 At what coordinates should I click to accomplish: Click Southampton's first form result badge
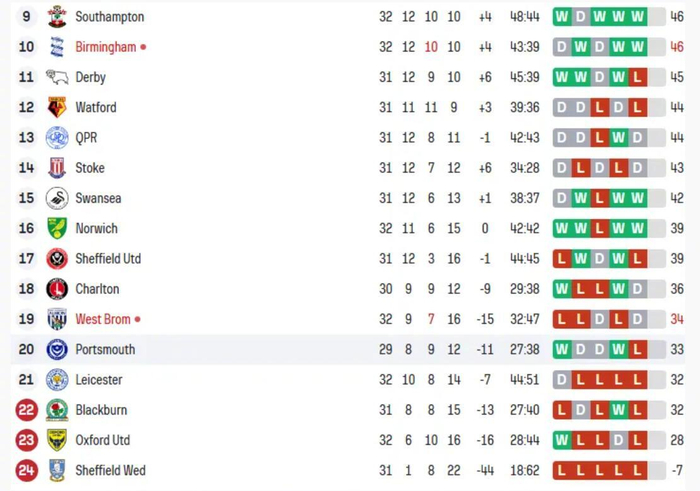[x=562, y=17]
